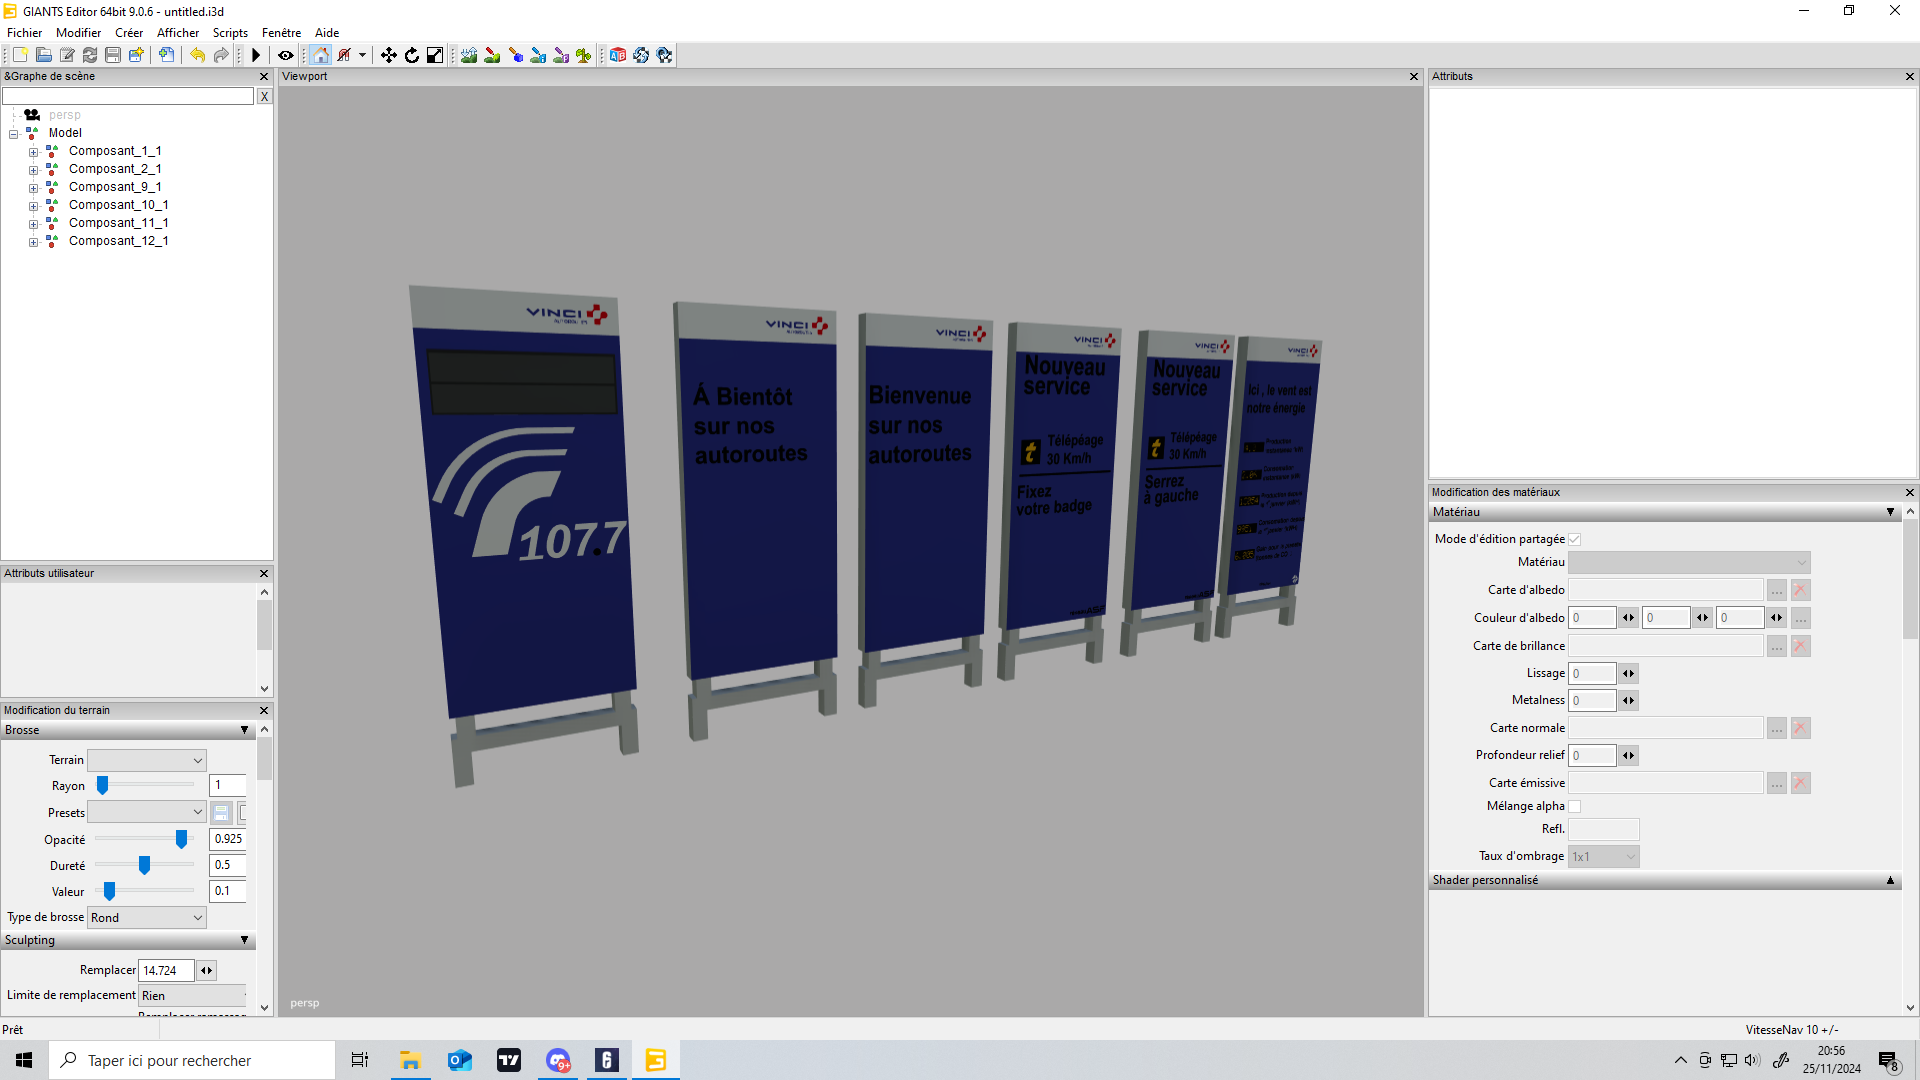Select the Composant_11_1 scene graph item
This screenshot has height=1080, width=1920.
tap(119, 222)
